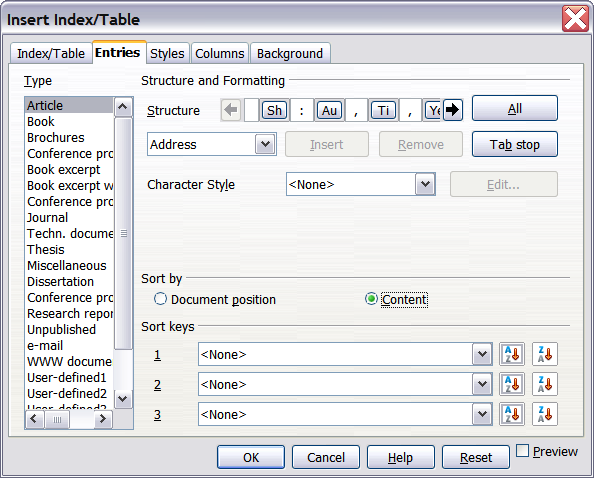Select Book in Type list
This screenshot has height=478, width=594.
[x=69, y=122]
